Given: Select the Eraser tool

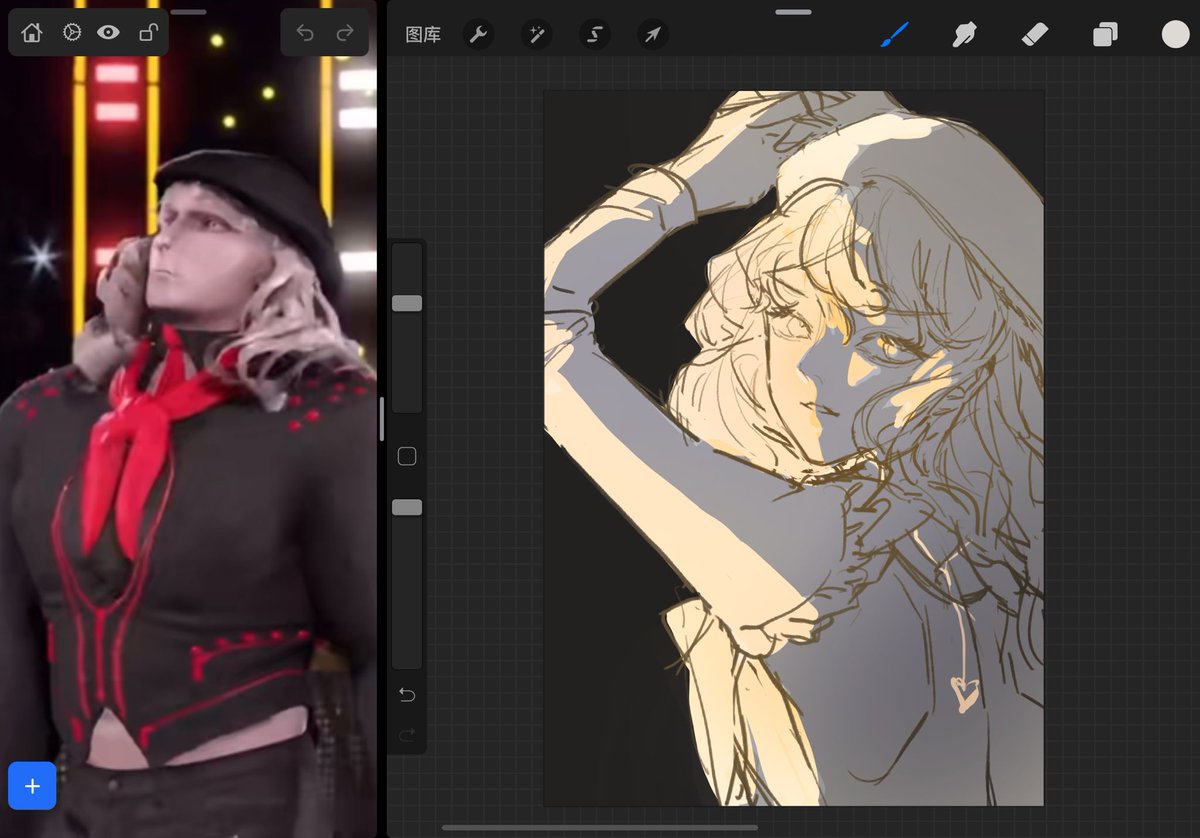Looking at the screenshot, I should click(x=1034, y=35).
